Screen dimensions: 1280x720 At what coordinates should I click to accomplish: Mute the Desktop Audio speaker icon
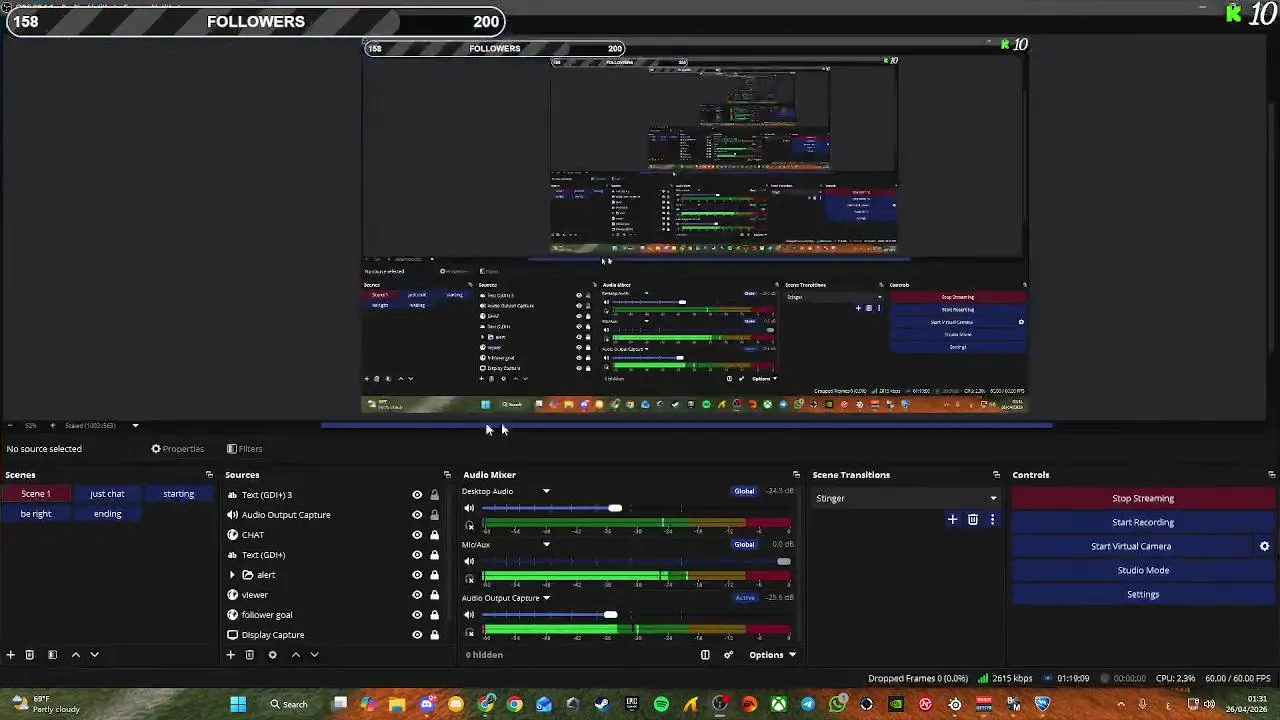tap(469, 509)
